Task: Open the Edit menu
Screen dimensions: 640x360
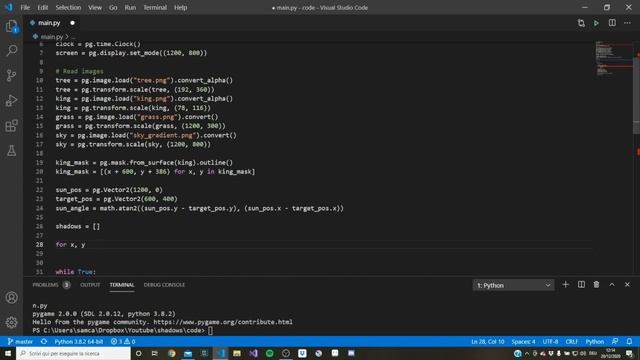Action: pos(42,7)
